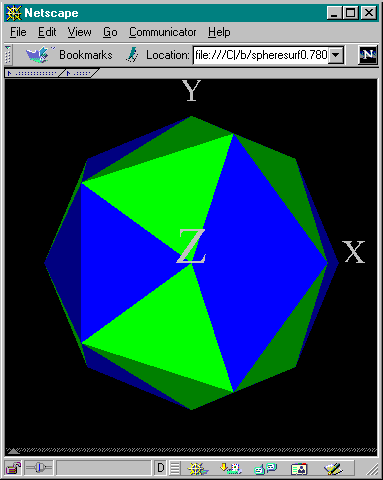Collapse the location toolbar via its grip handle
Screen dimensions: 383x480
(8, 55)
